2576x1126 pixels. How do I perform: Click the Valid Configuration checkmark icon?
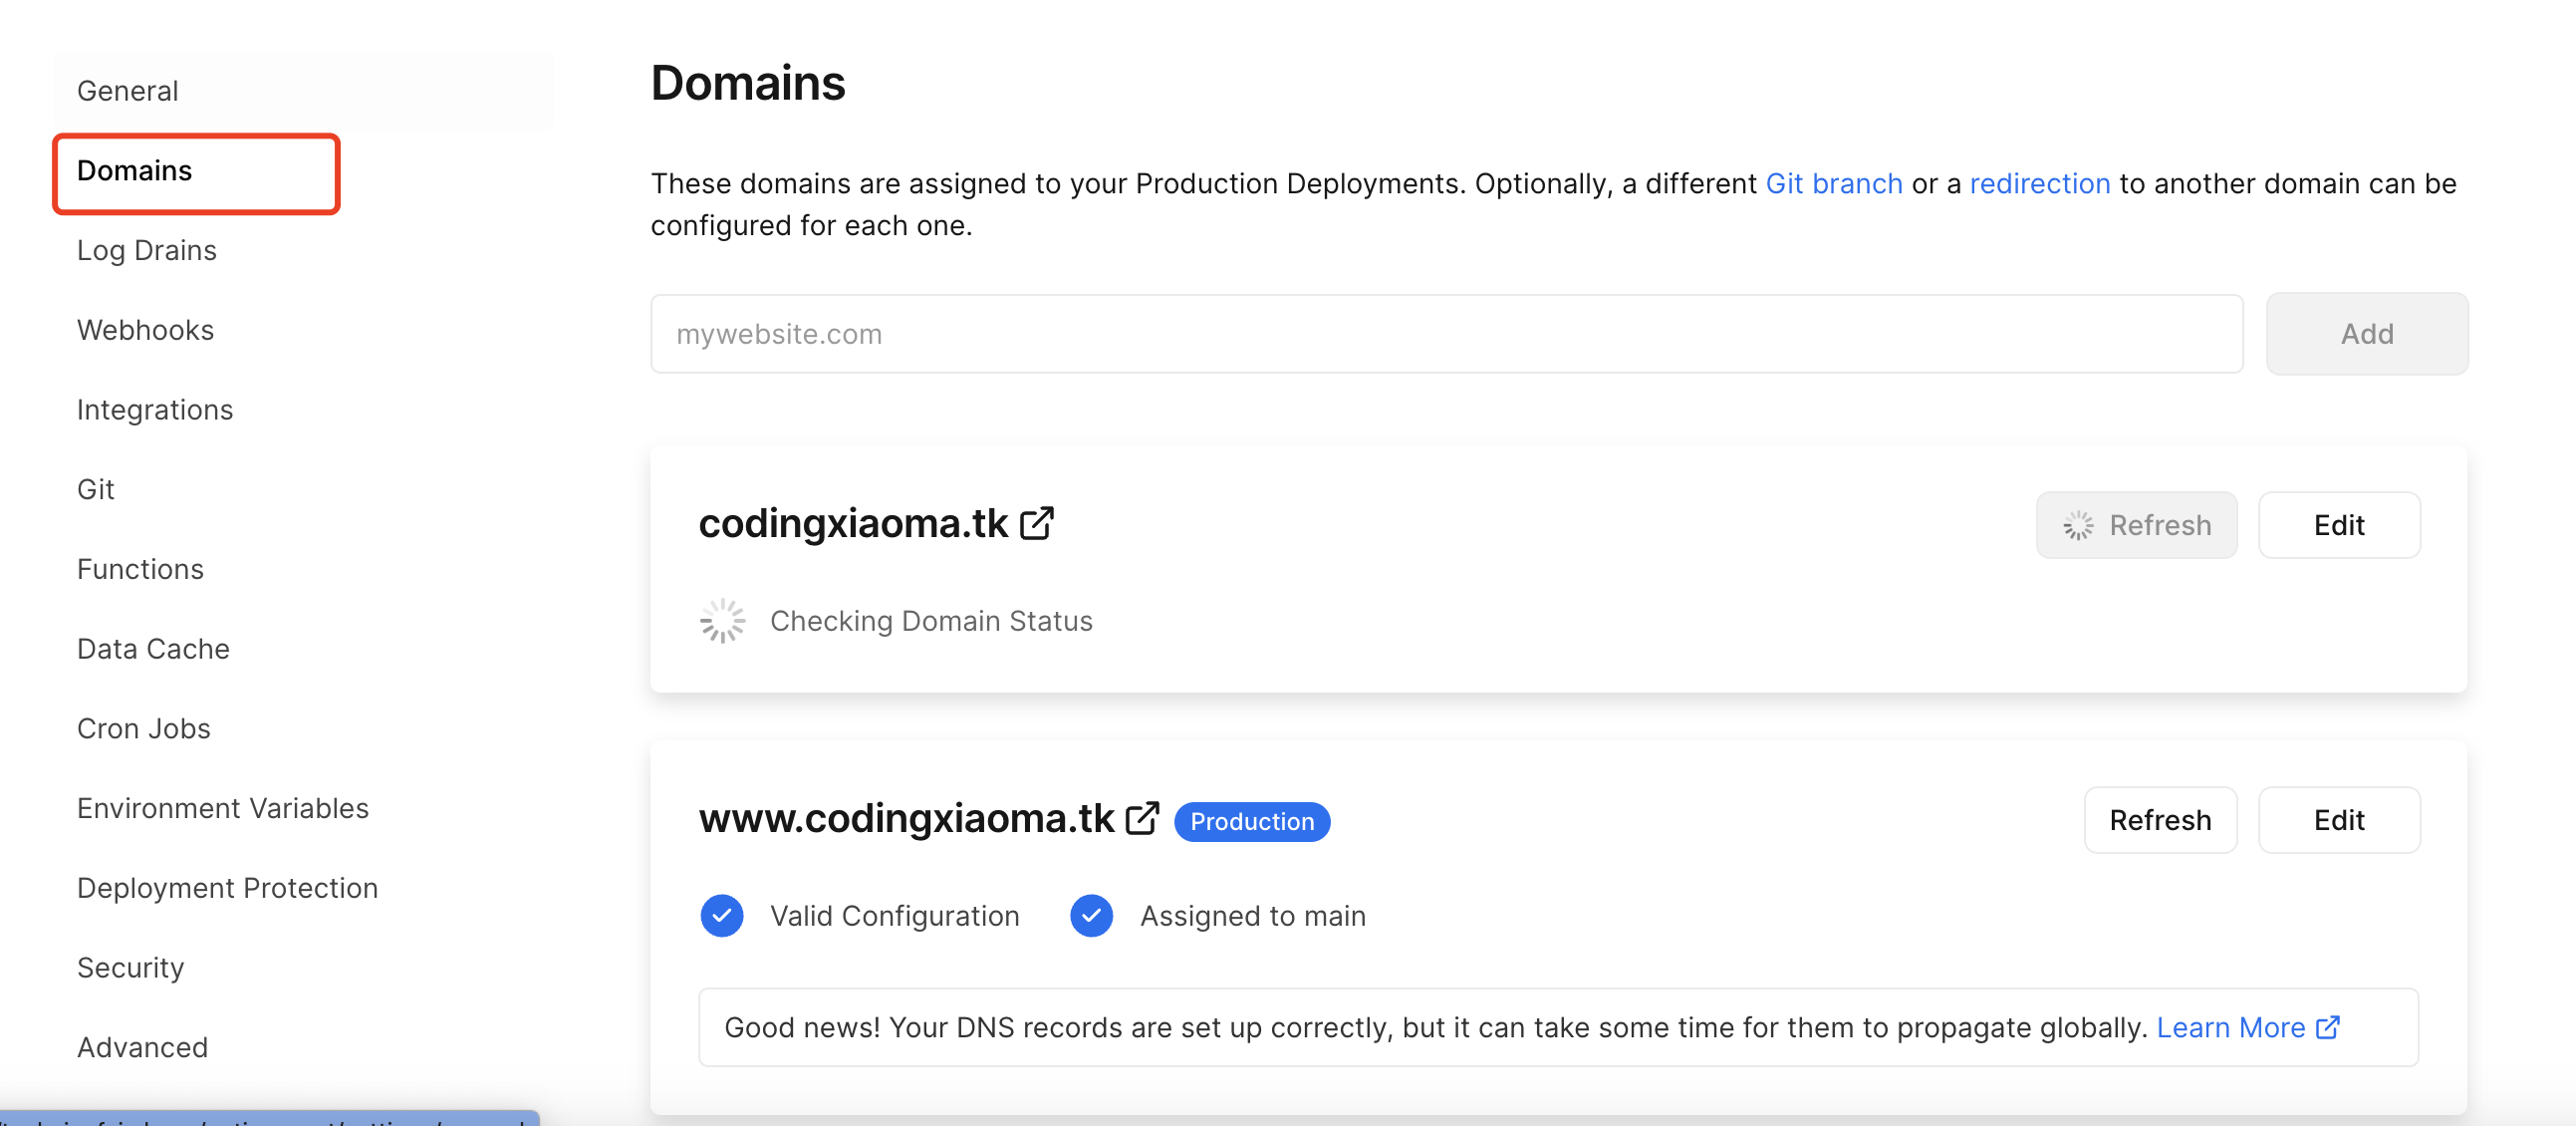pos(722,915)
